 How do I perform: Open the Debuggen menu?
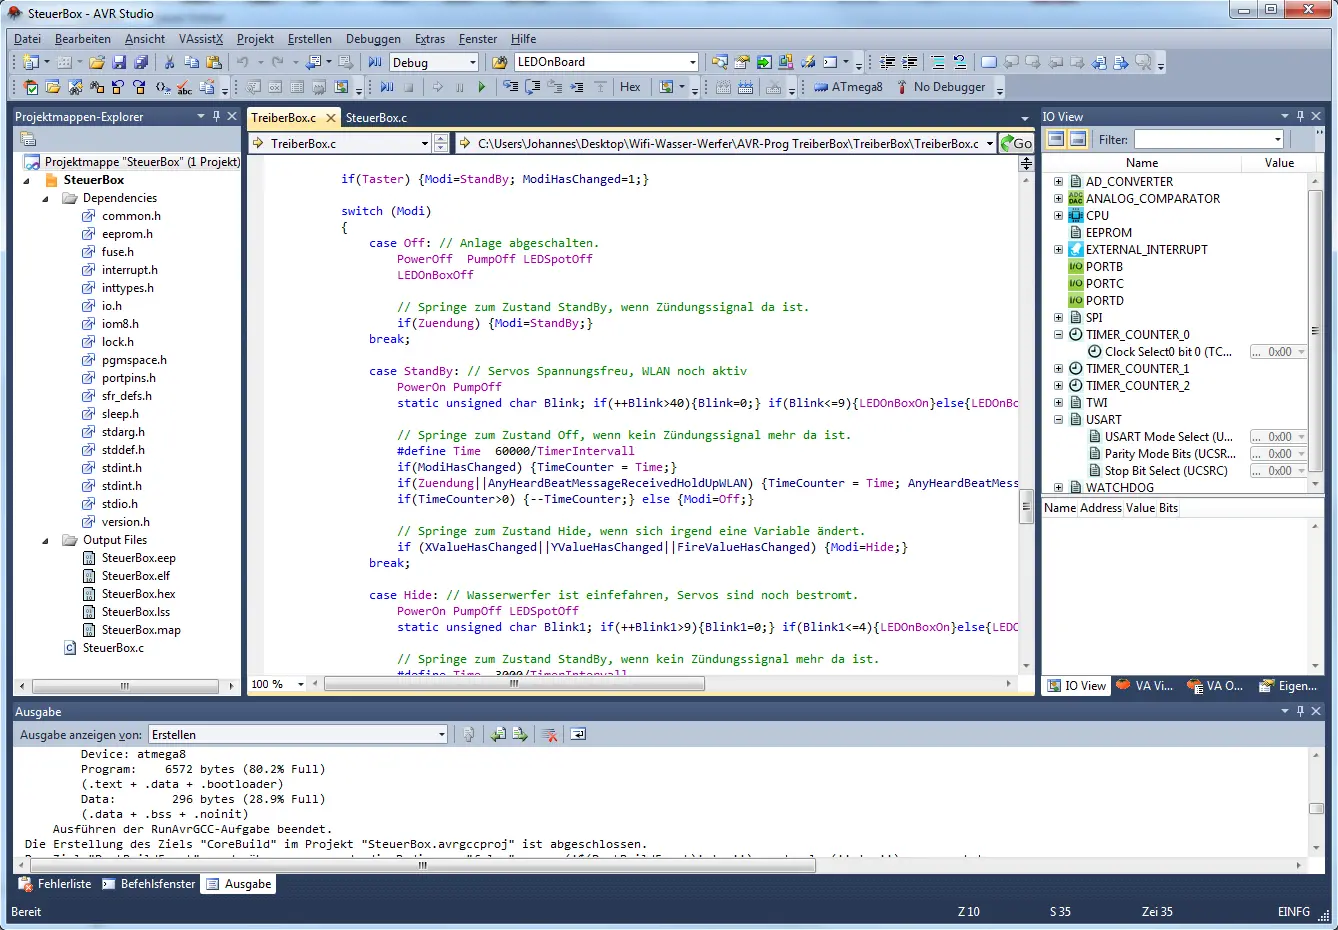[x=373, y=39]
